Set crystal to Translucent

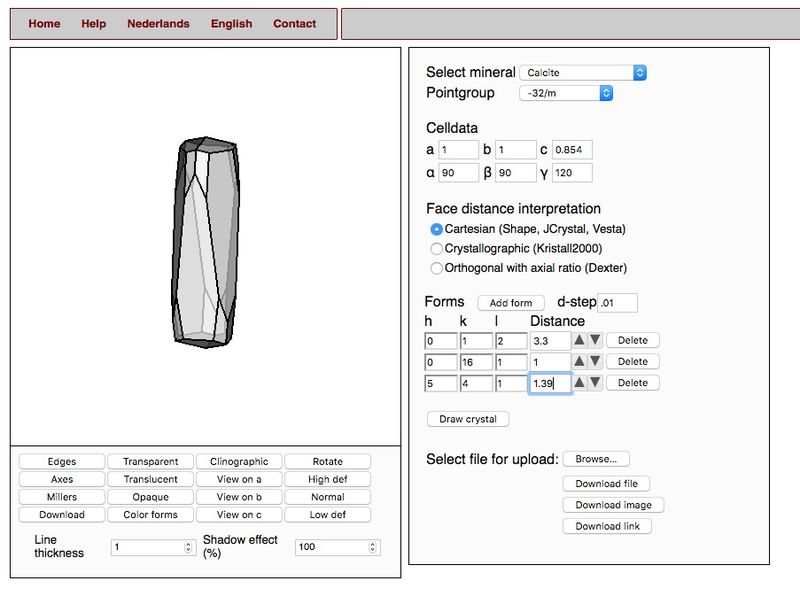pos(151,479)
